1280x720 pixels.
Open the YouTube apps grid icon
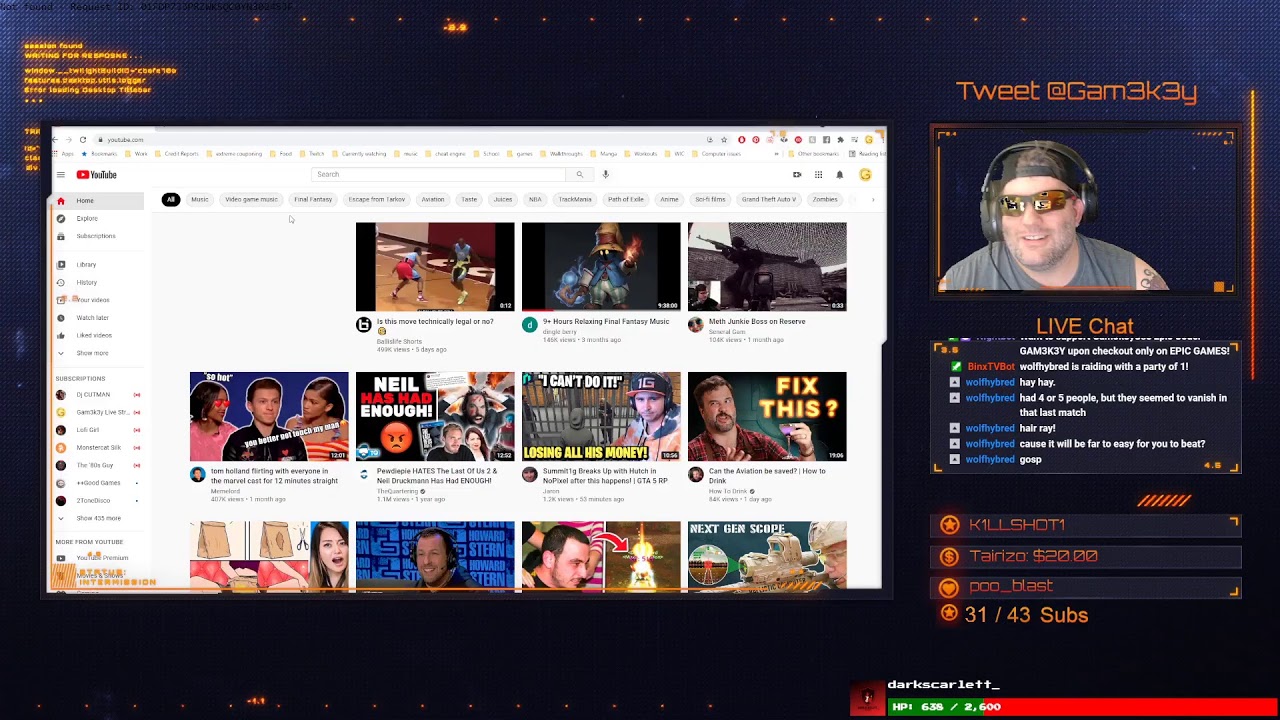tap(818, 175)
